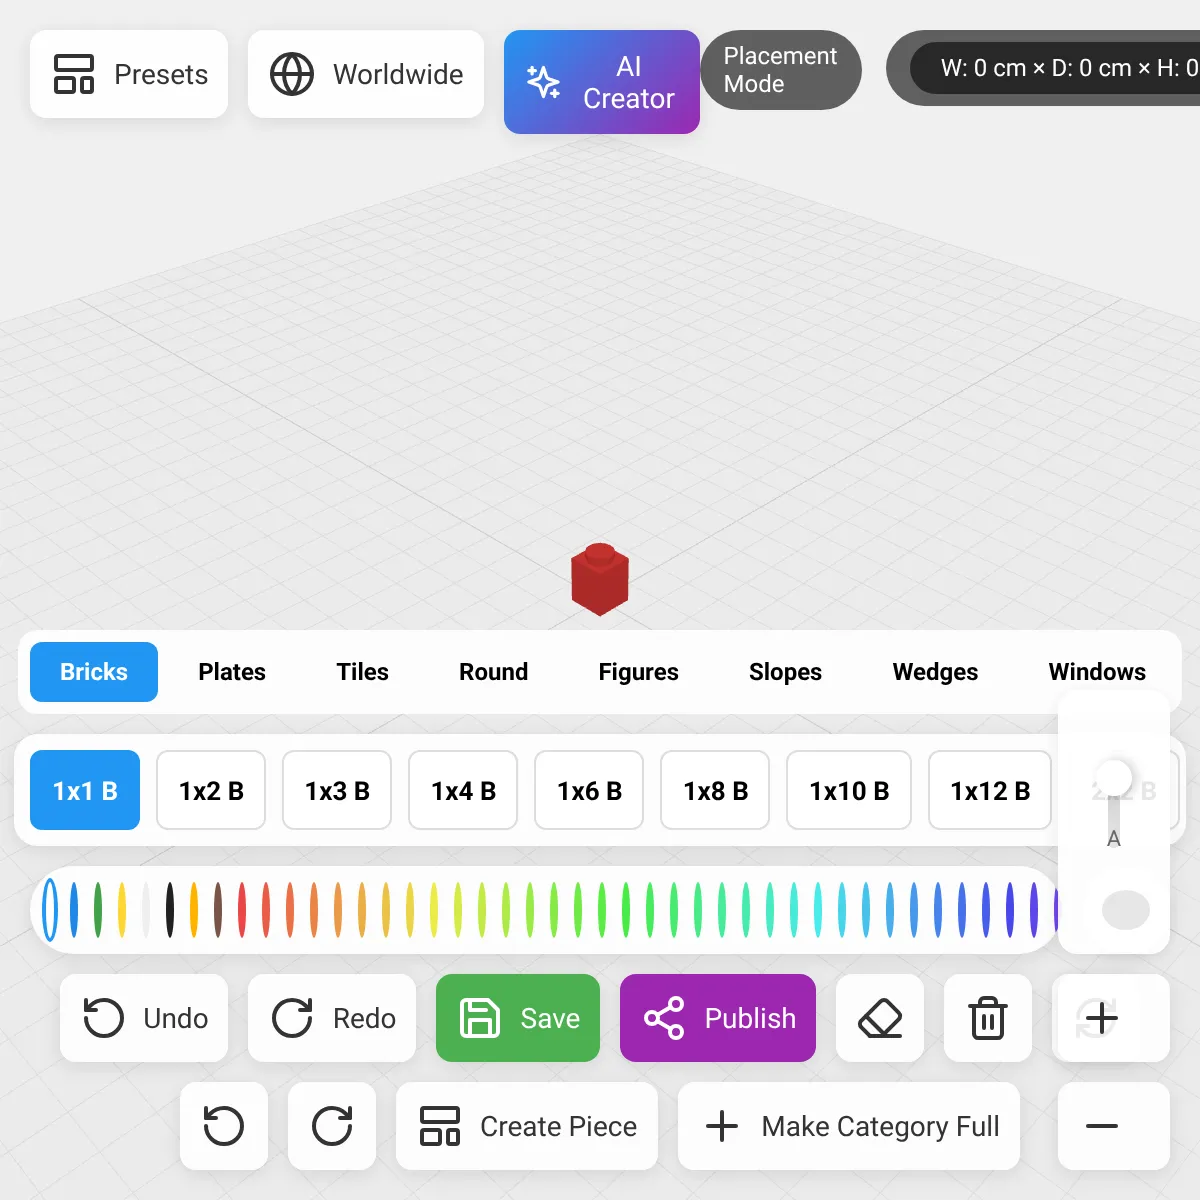Click the trash can delete icon

(x=988, y=1018)
